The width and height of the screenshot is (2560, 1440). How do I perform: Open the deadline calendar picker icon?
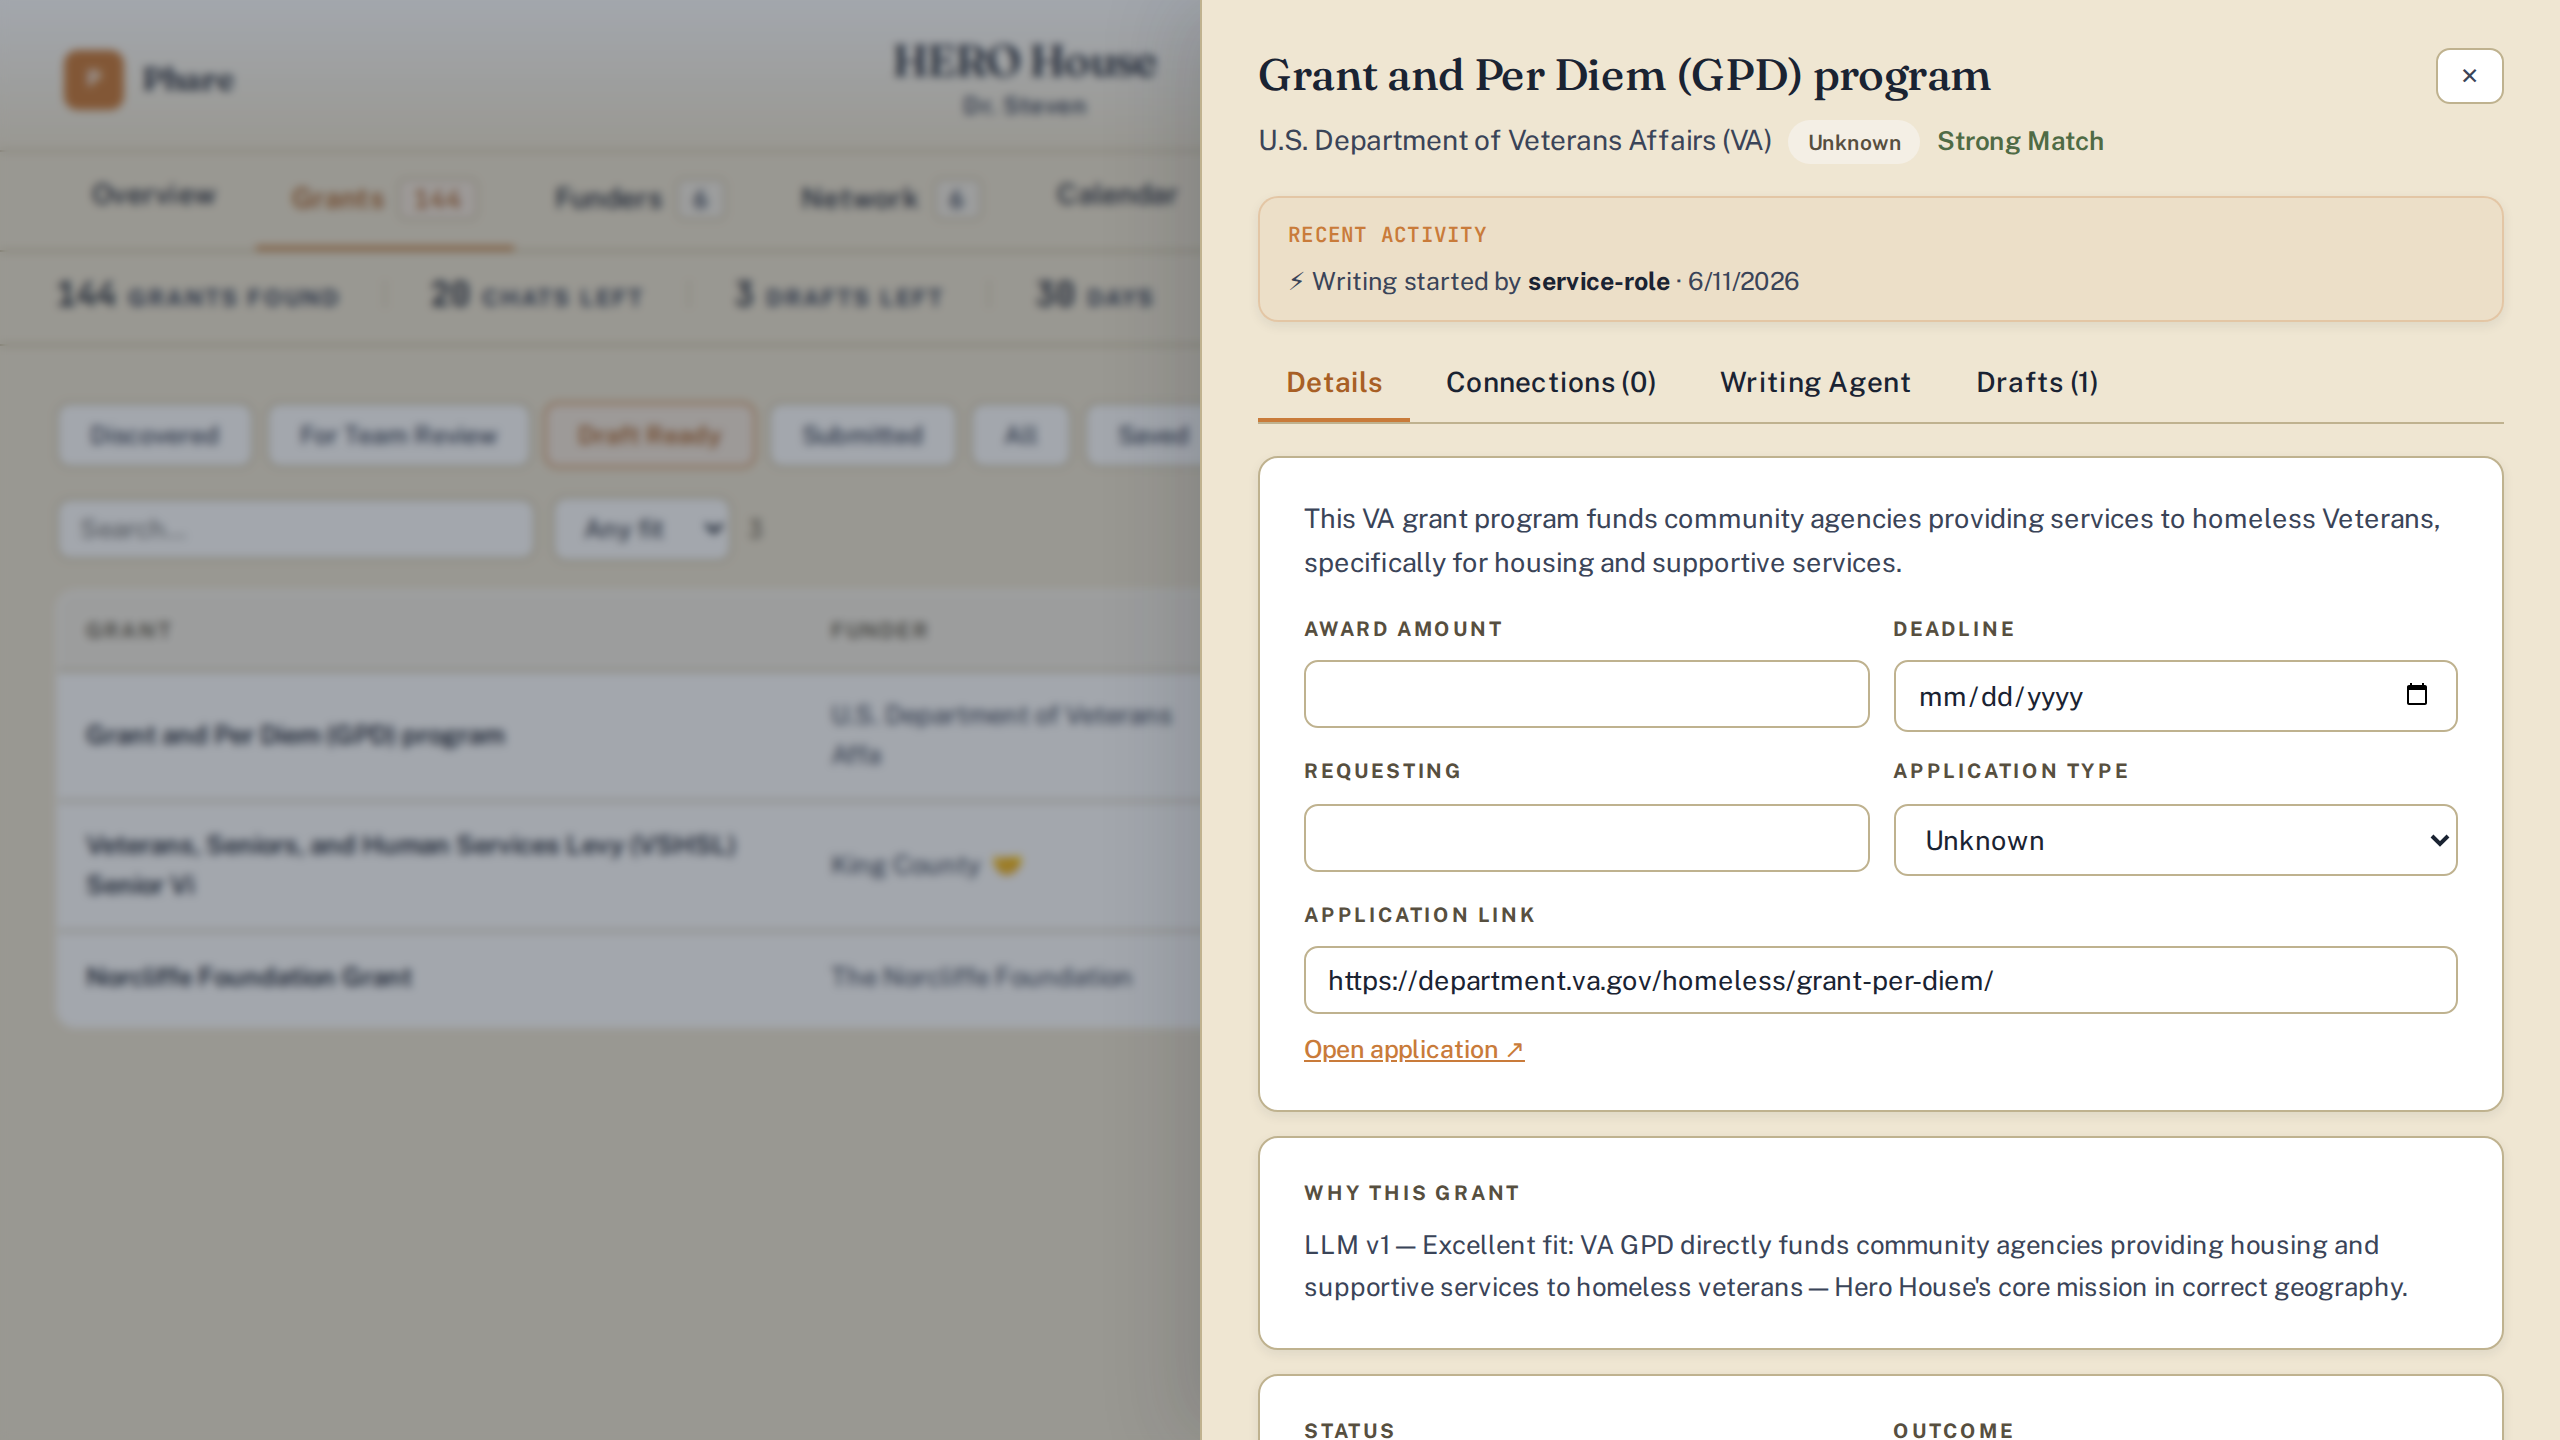tap(2416, 695)
